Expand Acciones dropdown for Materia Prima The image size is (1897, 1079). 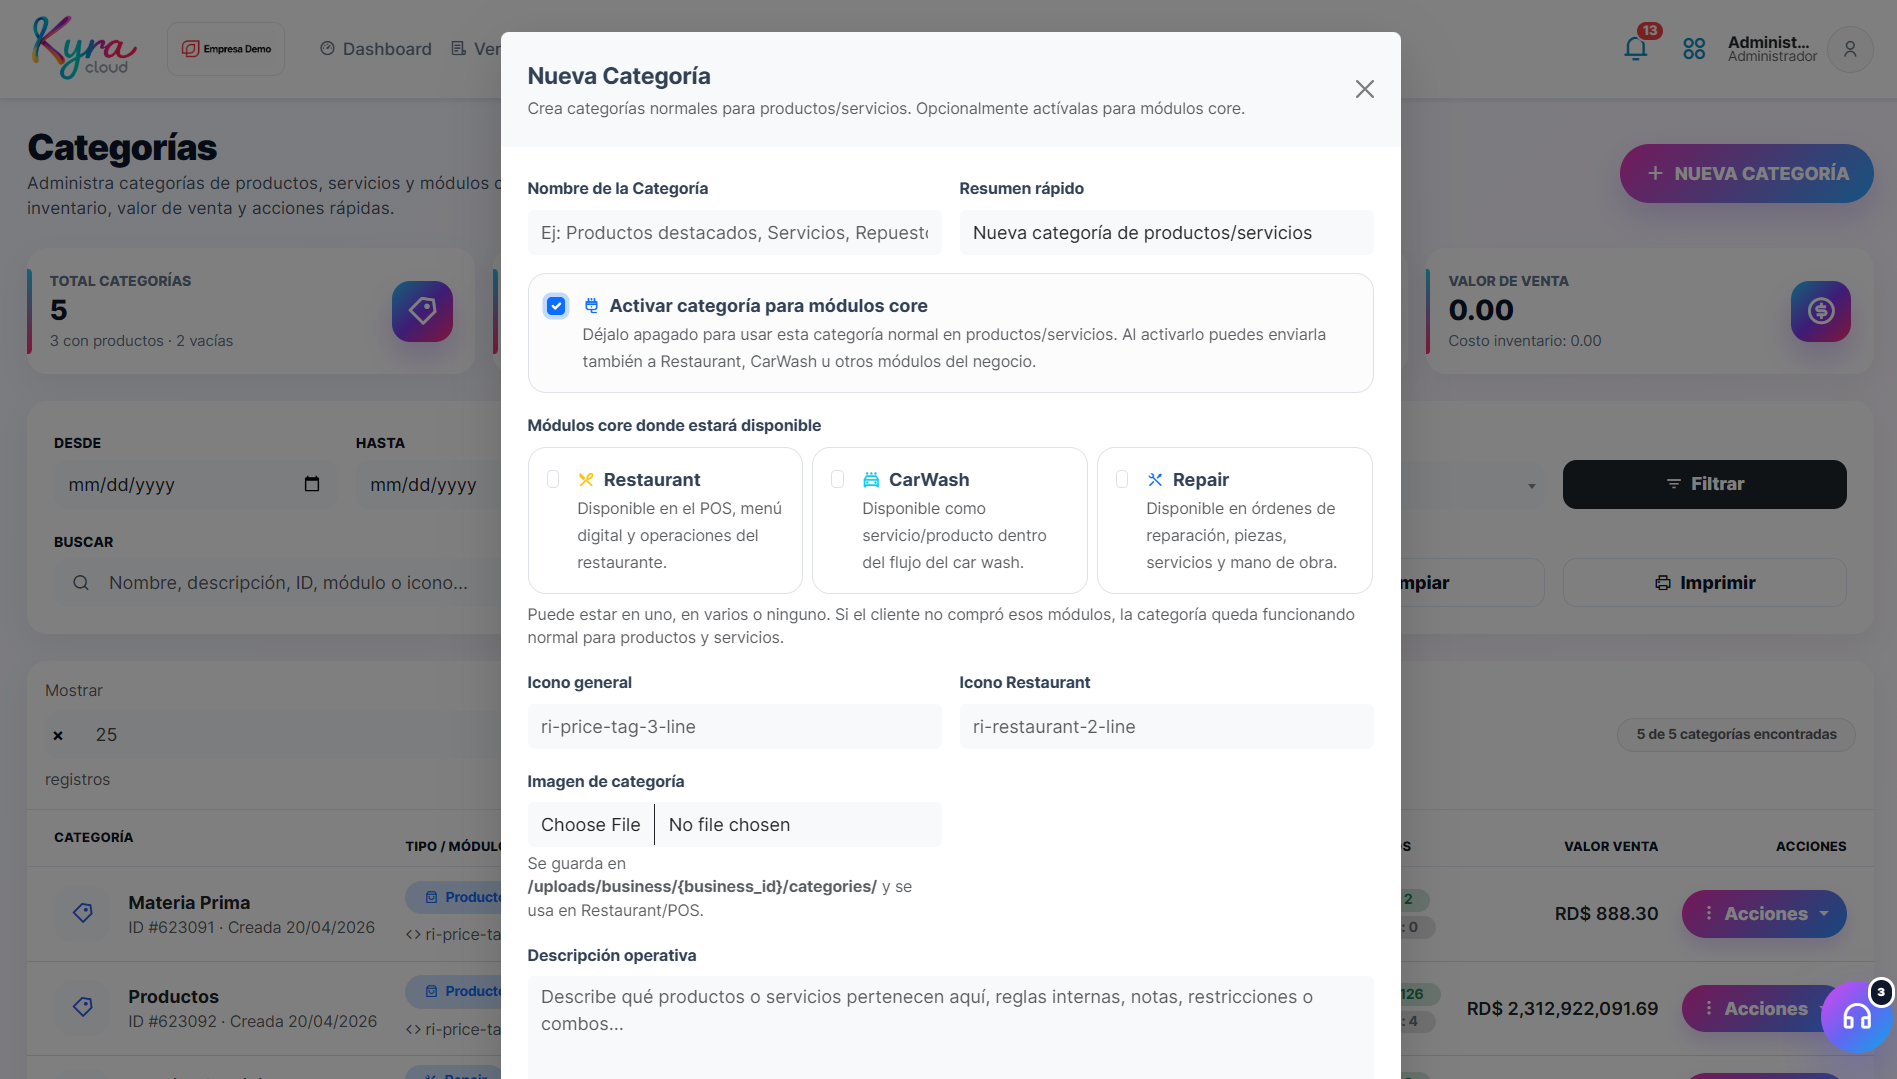(1764, 914)
